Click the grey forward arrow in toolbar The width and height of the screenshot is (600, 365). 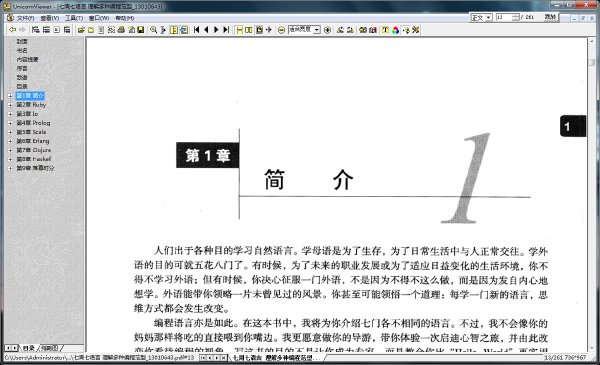click(22, 29)
